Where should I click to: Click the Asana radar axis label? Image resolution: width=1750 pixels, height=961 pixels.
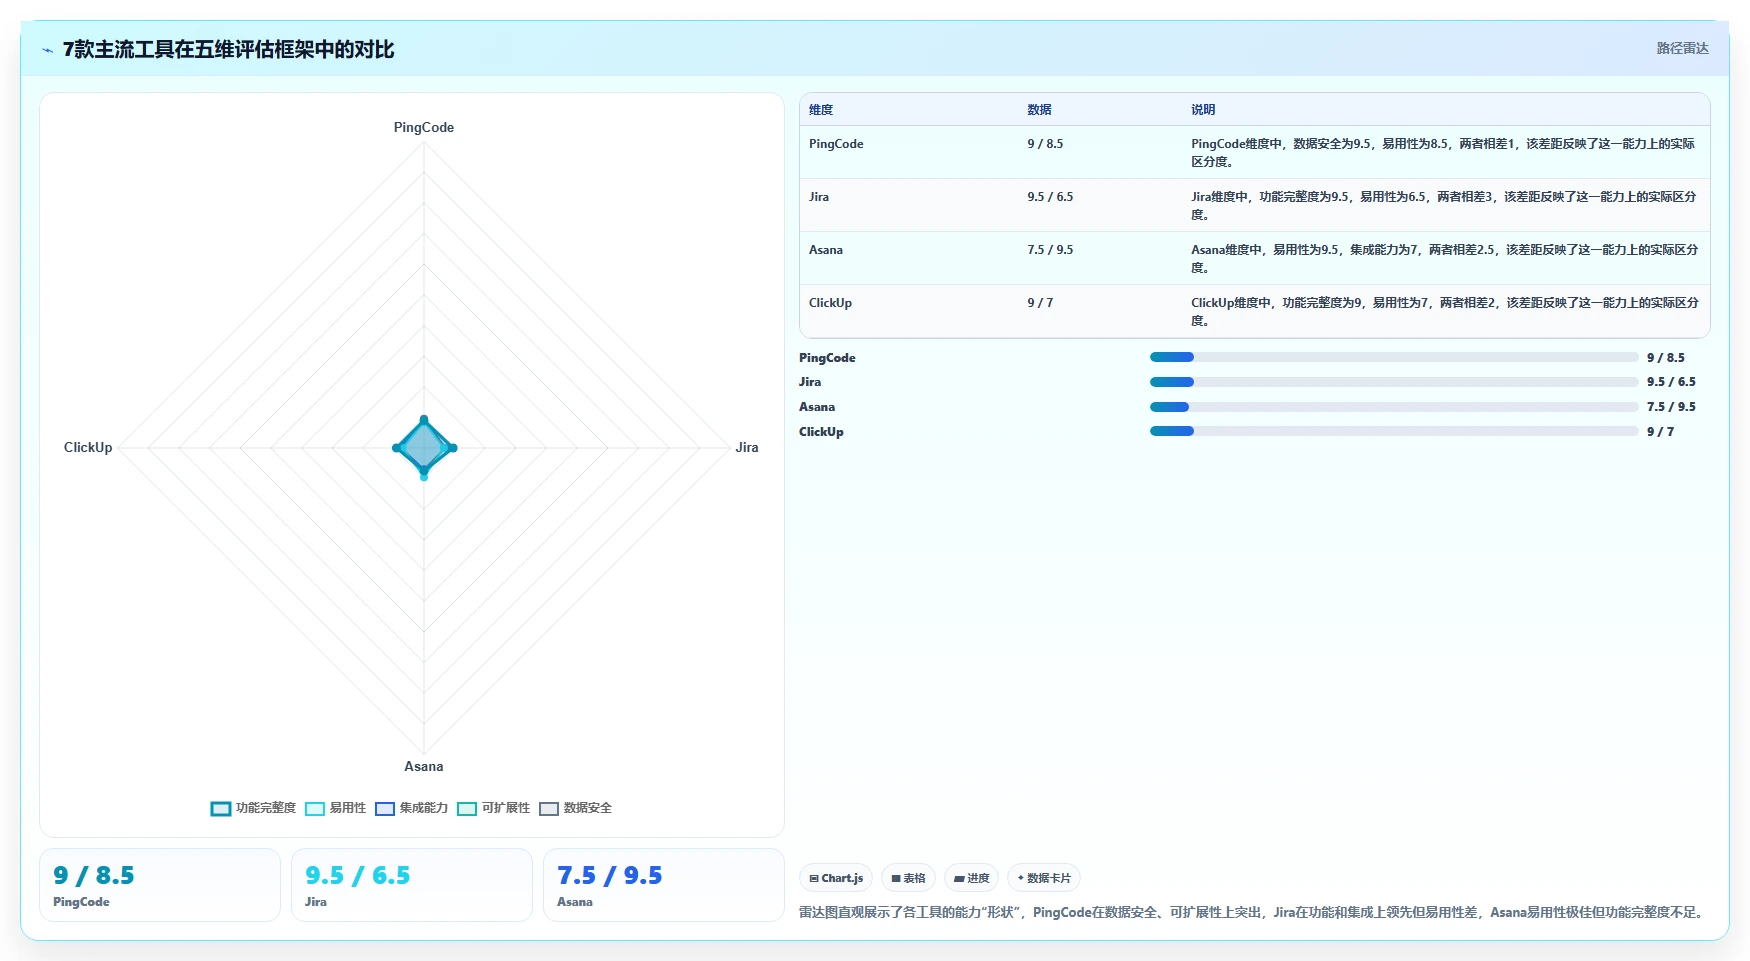[424, 767]
